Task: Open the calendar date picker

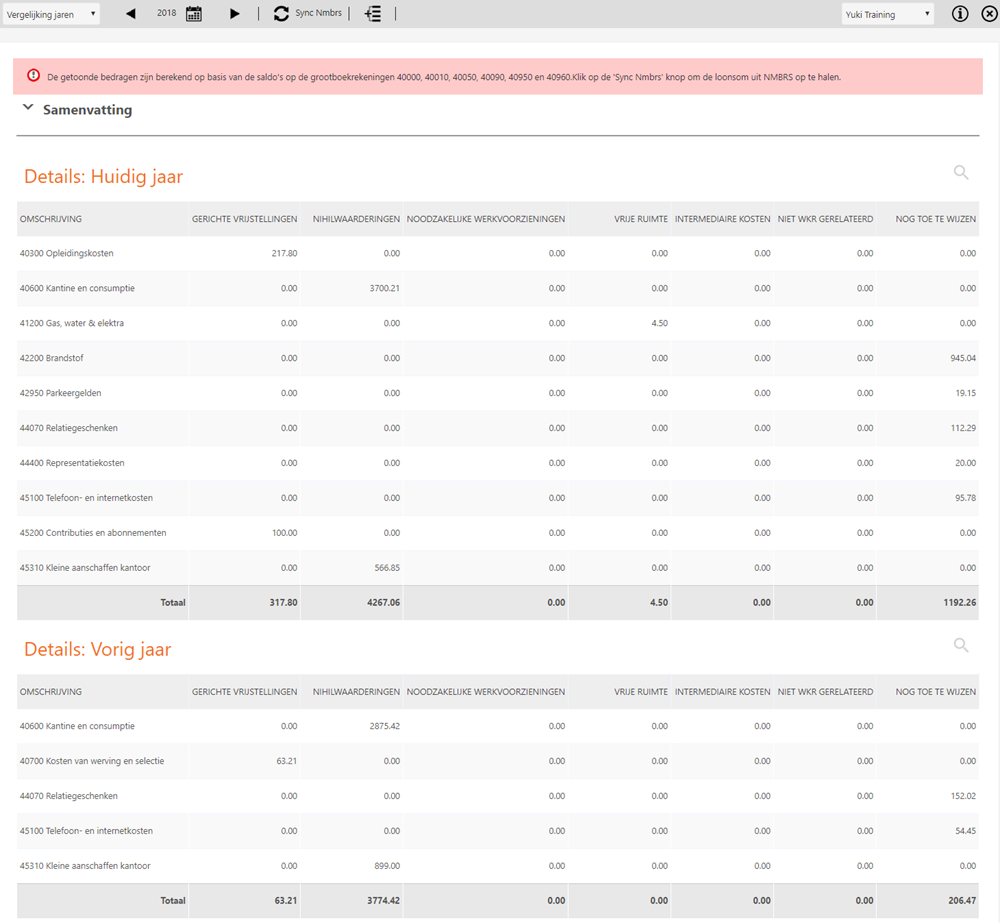Action: pyautogui.click(x=194, y=13)
